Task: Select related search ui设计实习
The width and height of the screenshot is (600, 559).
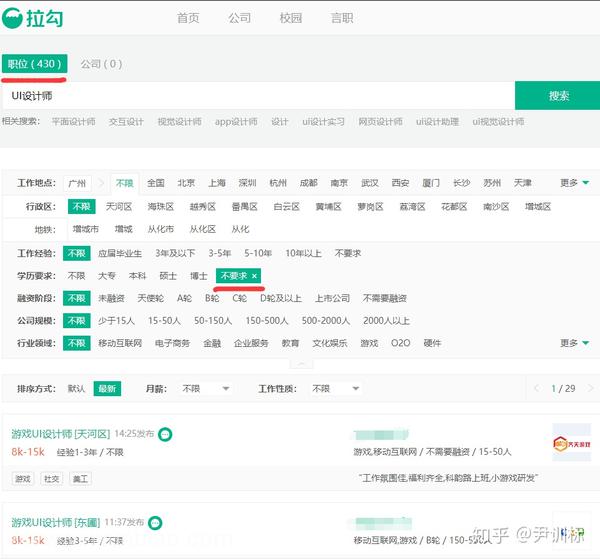Action: [323, 122]
